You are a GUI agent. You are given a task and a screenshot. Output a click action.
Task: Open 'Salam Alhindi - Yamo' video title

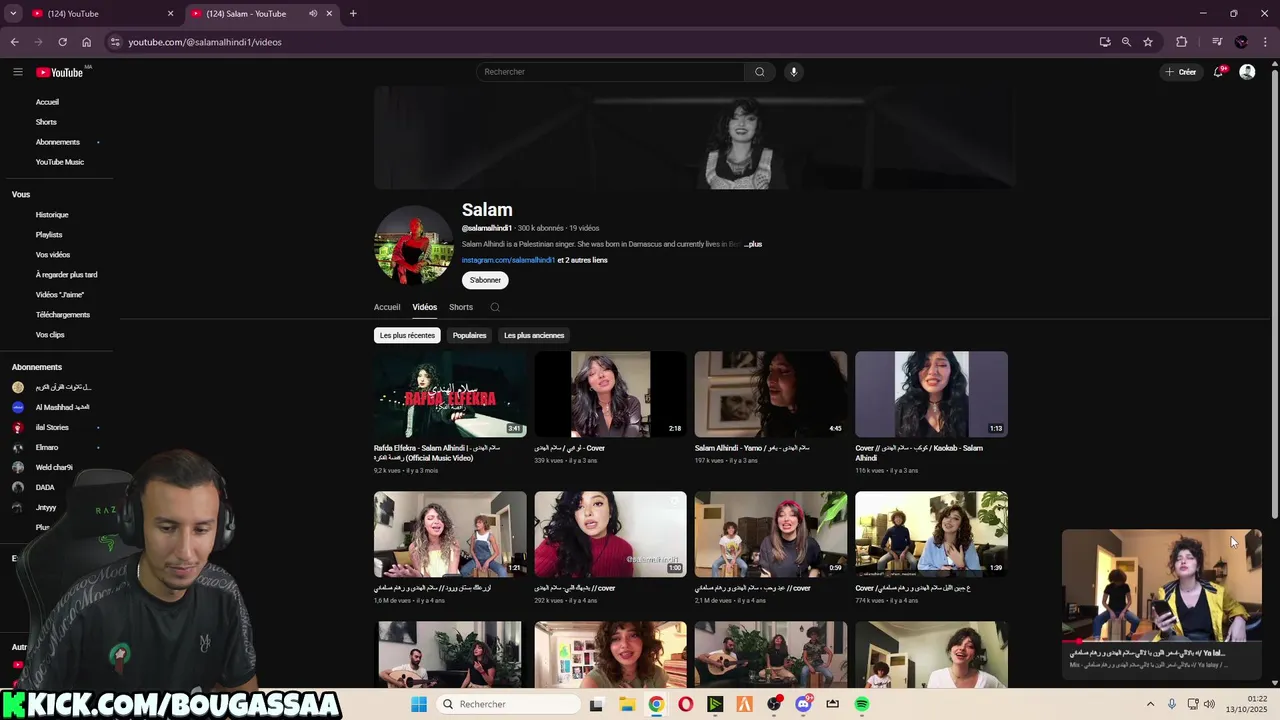752,448
